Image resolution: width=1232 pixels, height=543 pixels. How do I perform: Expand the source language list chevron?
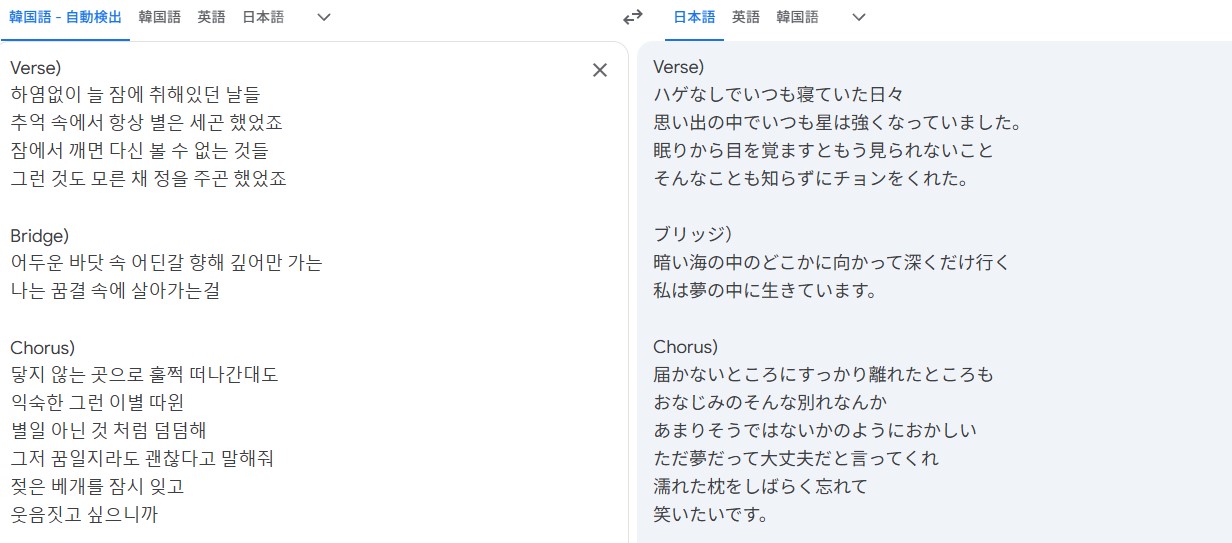coord(323,17)
